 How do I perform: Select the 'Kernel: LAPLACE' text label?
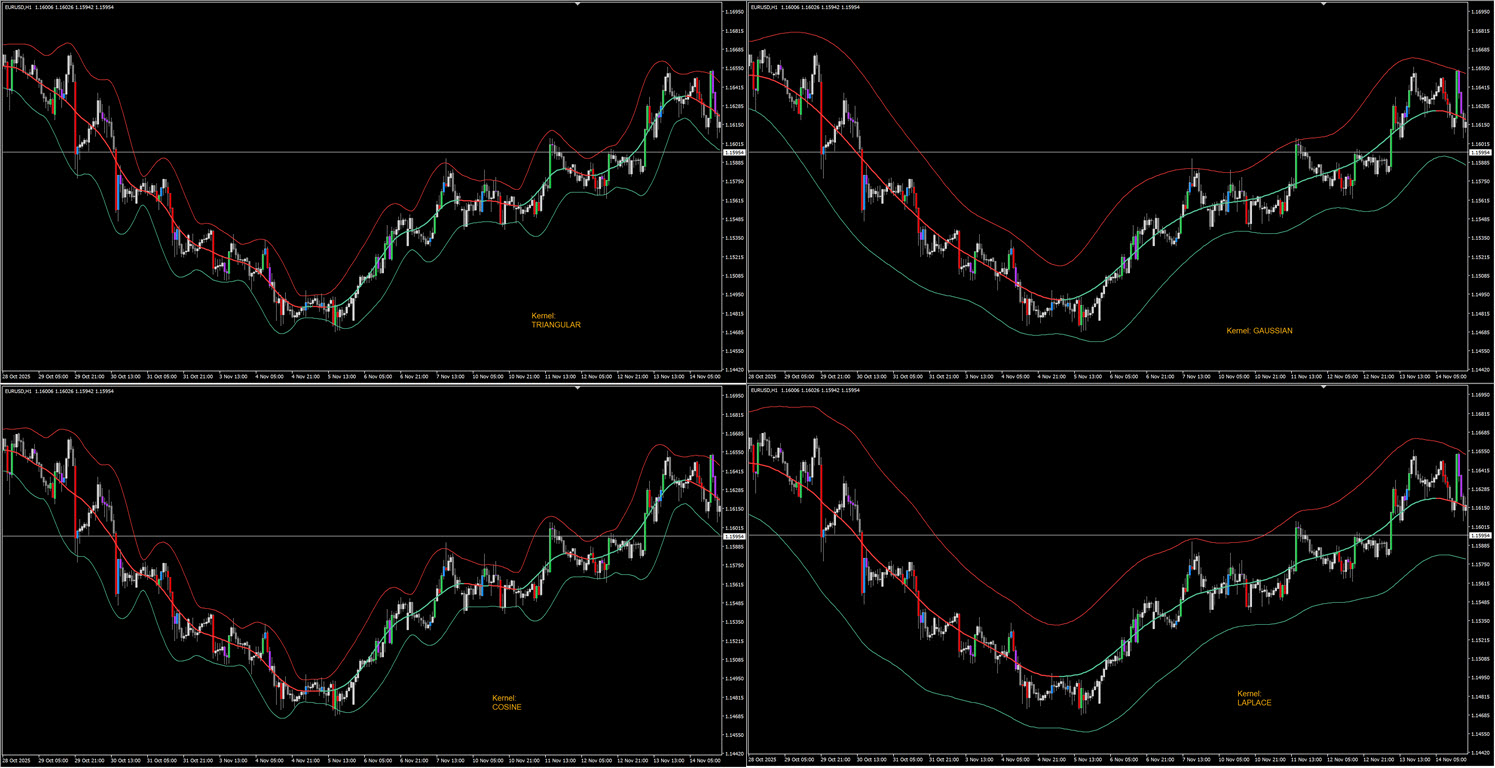[1254, 698]
